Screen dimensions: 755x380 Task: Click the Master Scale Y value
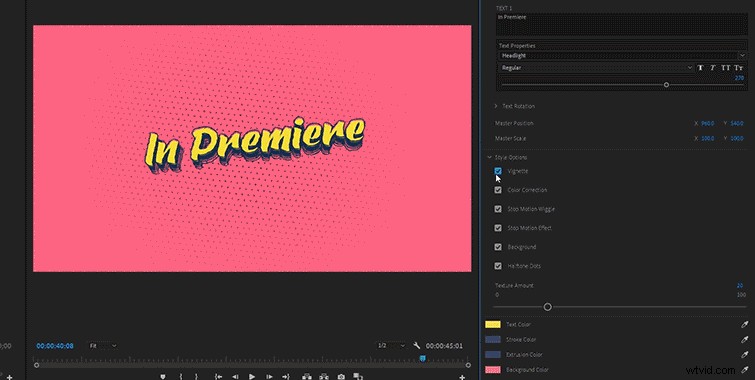(x=737, y=138)
